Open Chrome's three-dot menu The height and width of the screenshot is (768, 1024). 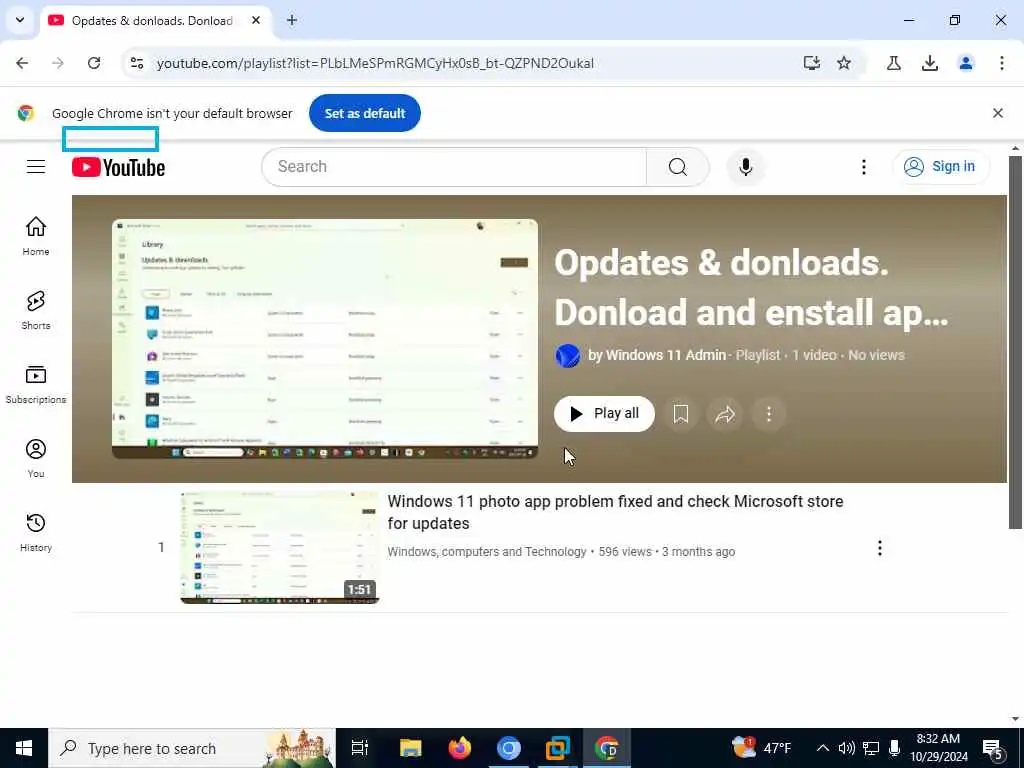click(x=1002, y=63)
